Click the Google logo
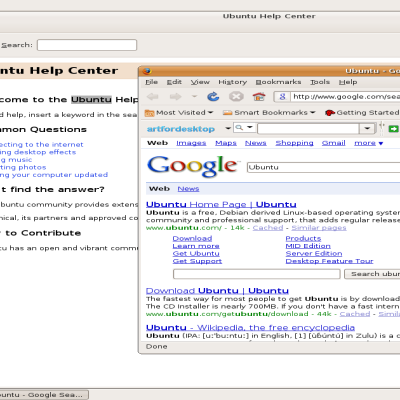Screen dimensions: 400x400 pyautogui.click(x=192, y=166)
